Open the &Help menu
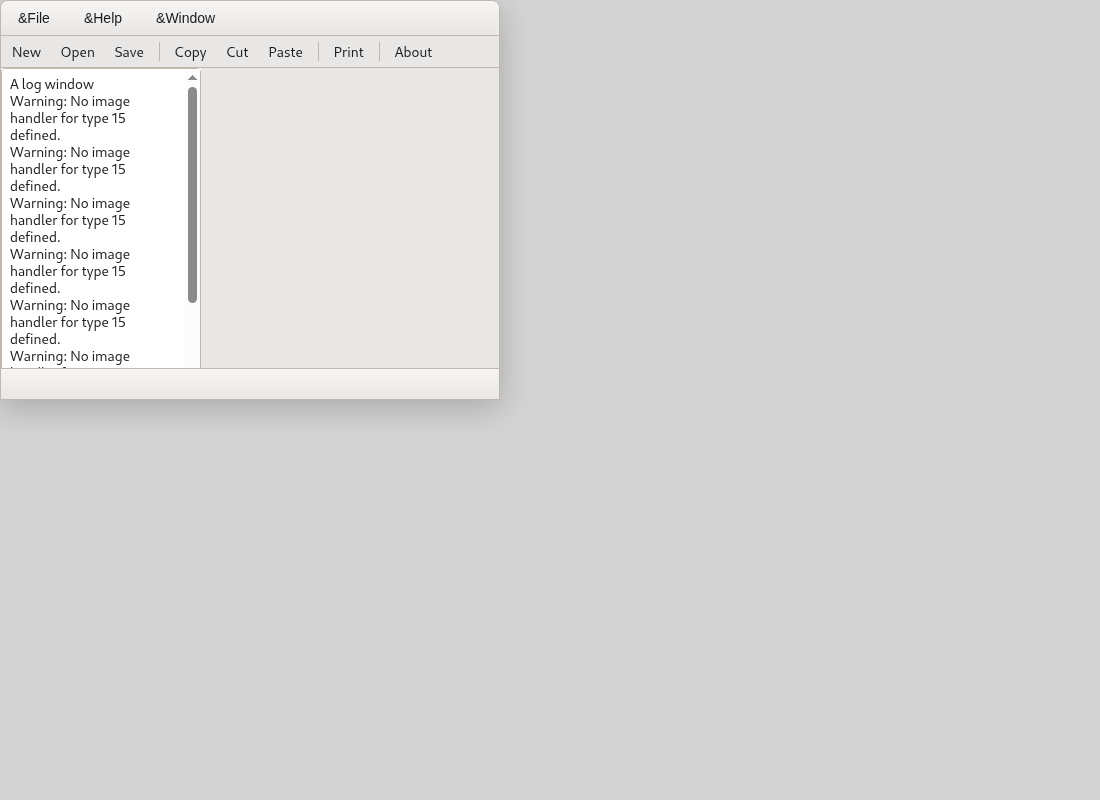1100x800 pixels. tap(103, 18)
